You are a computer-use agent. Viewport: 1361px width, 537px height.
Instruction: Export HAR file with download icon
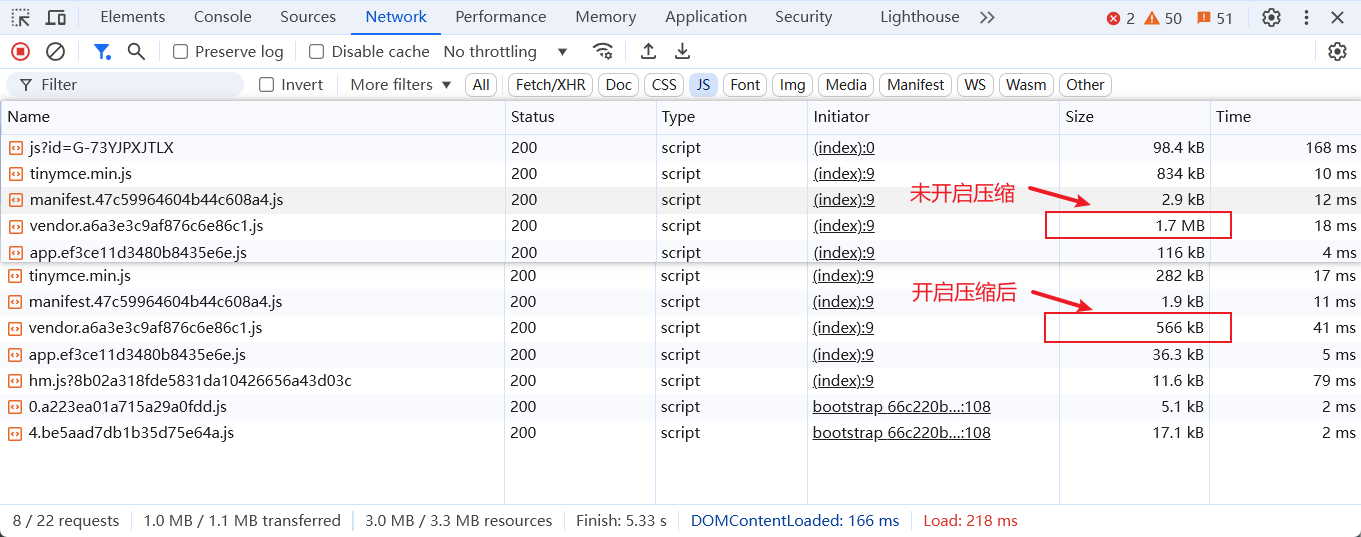[x=682, y=52]
